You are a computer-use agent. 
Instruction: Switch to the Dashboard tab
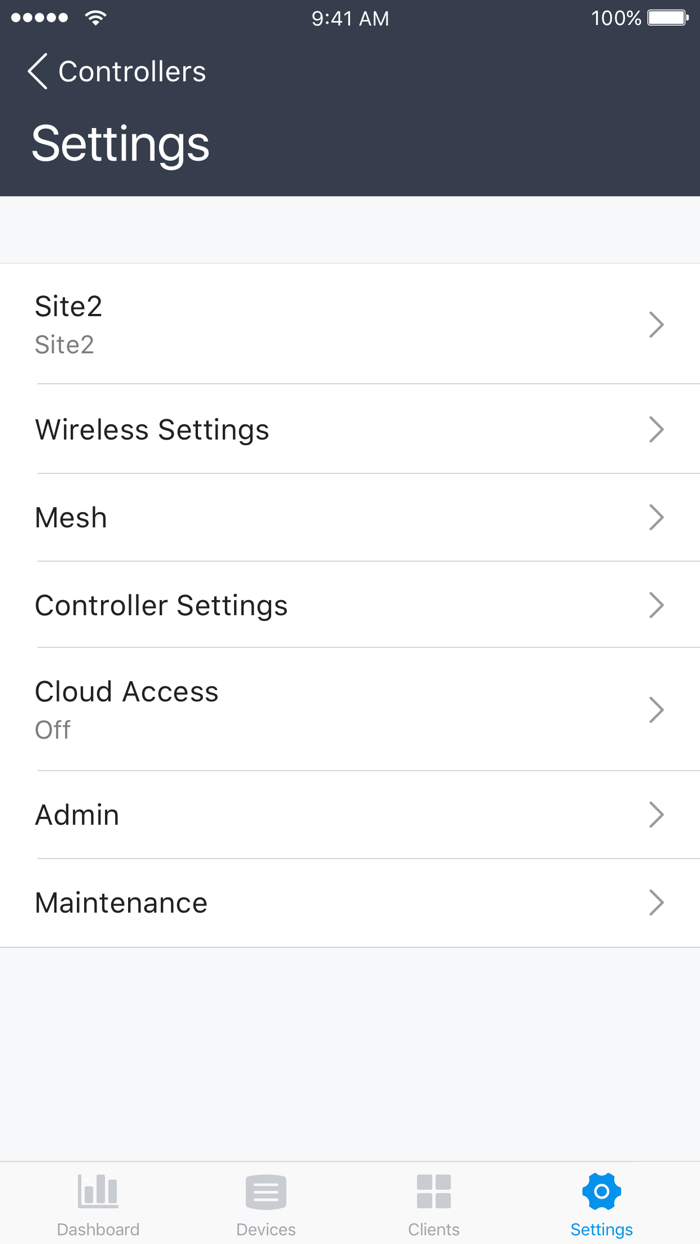coord(97,1203)
